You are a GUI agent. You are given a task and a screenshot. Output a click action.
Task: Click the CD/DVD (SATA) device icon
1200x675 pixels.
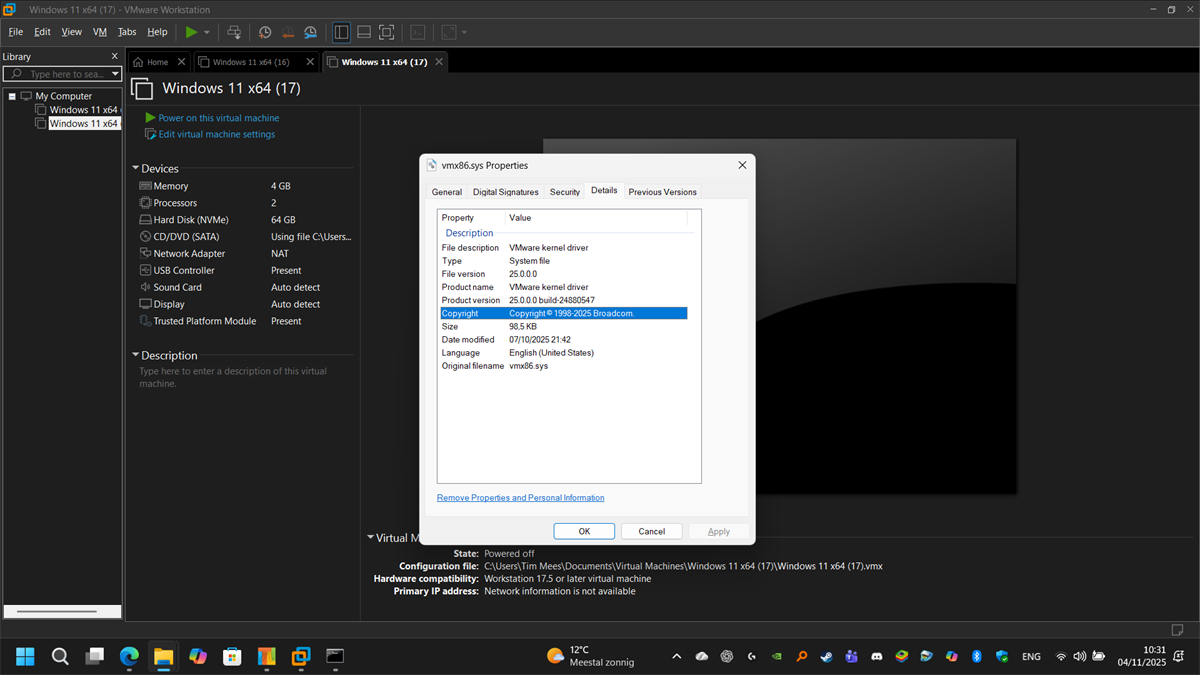tap(145, 237)
